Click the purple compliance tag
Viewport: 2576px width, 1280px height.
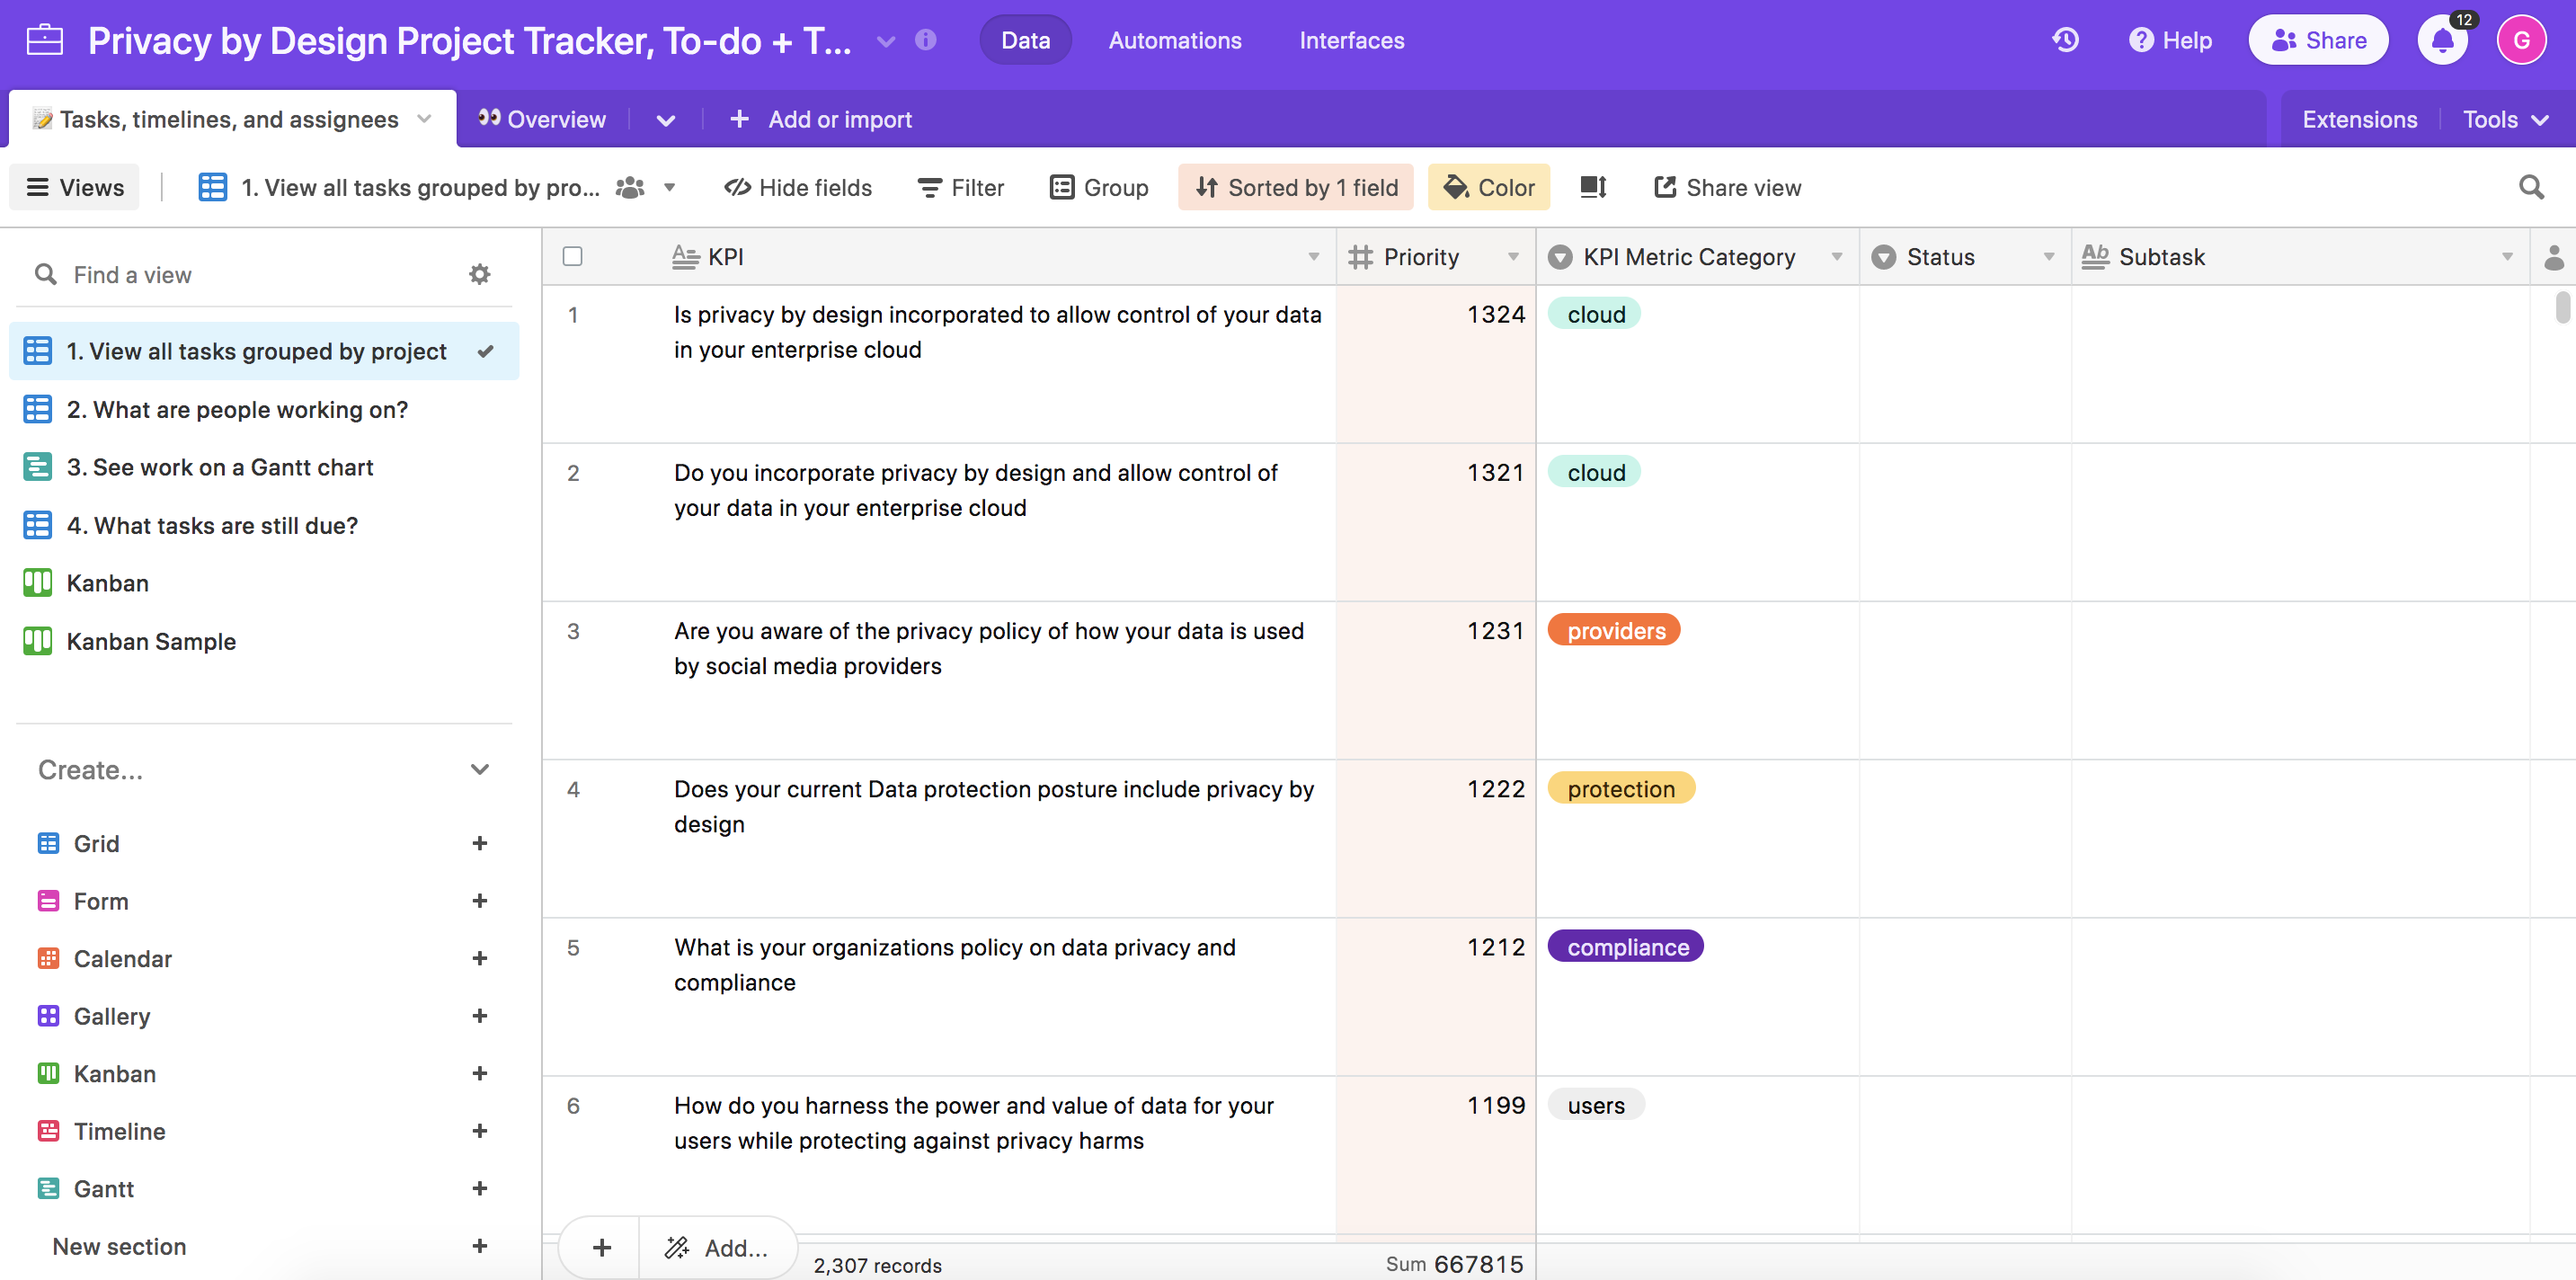pos(1626,946)
